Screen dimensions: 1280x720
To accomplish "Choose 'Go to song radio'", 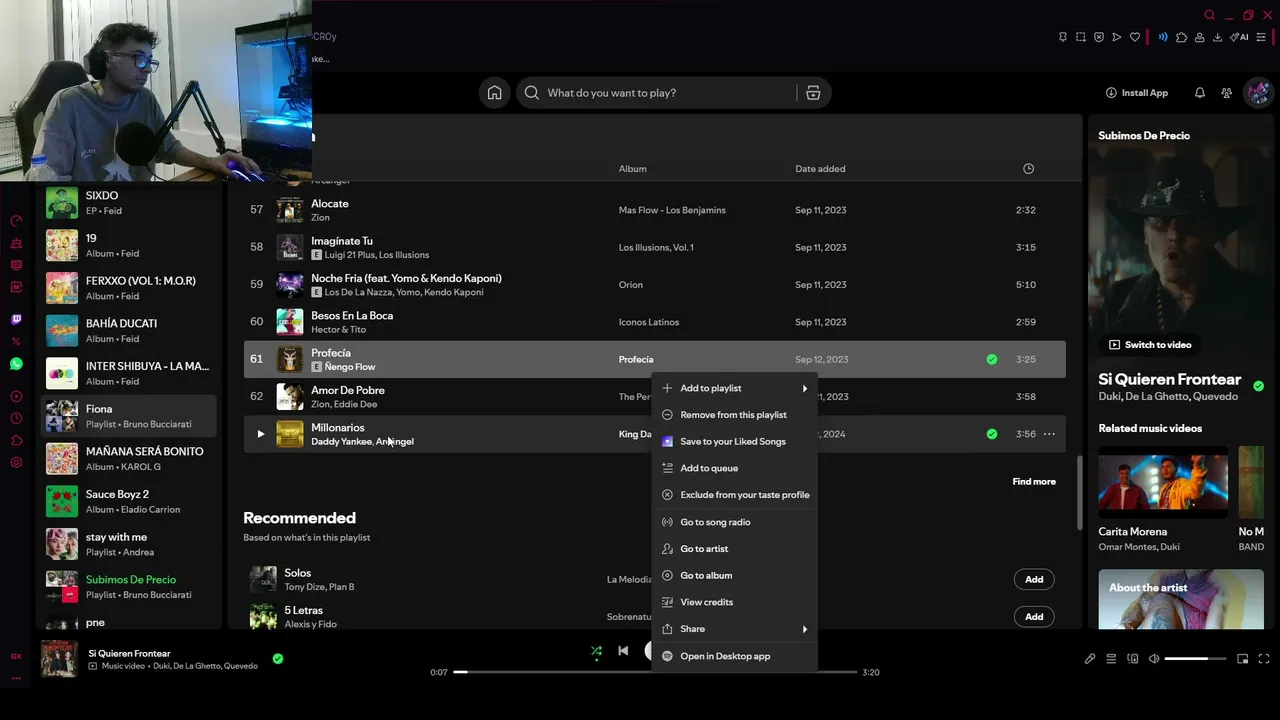I will pyautogui.click(x=734, y=522).
